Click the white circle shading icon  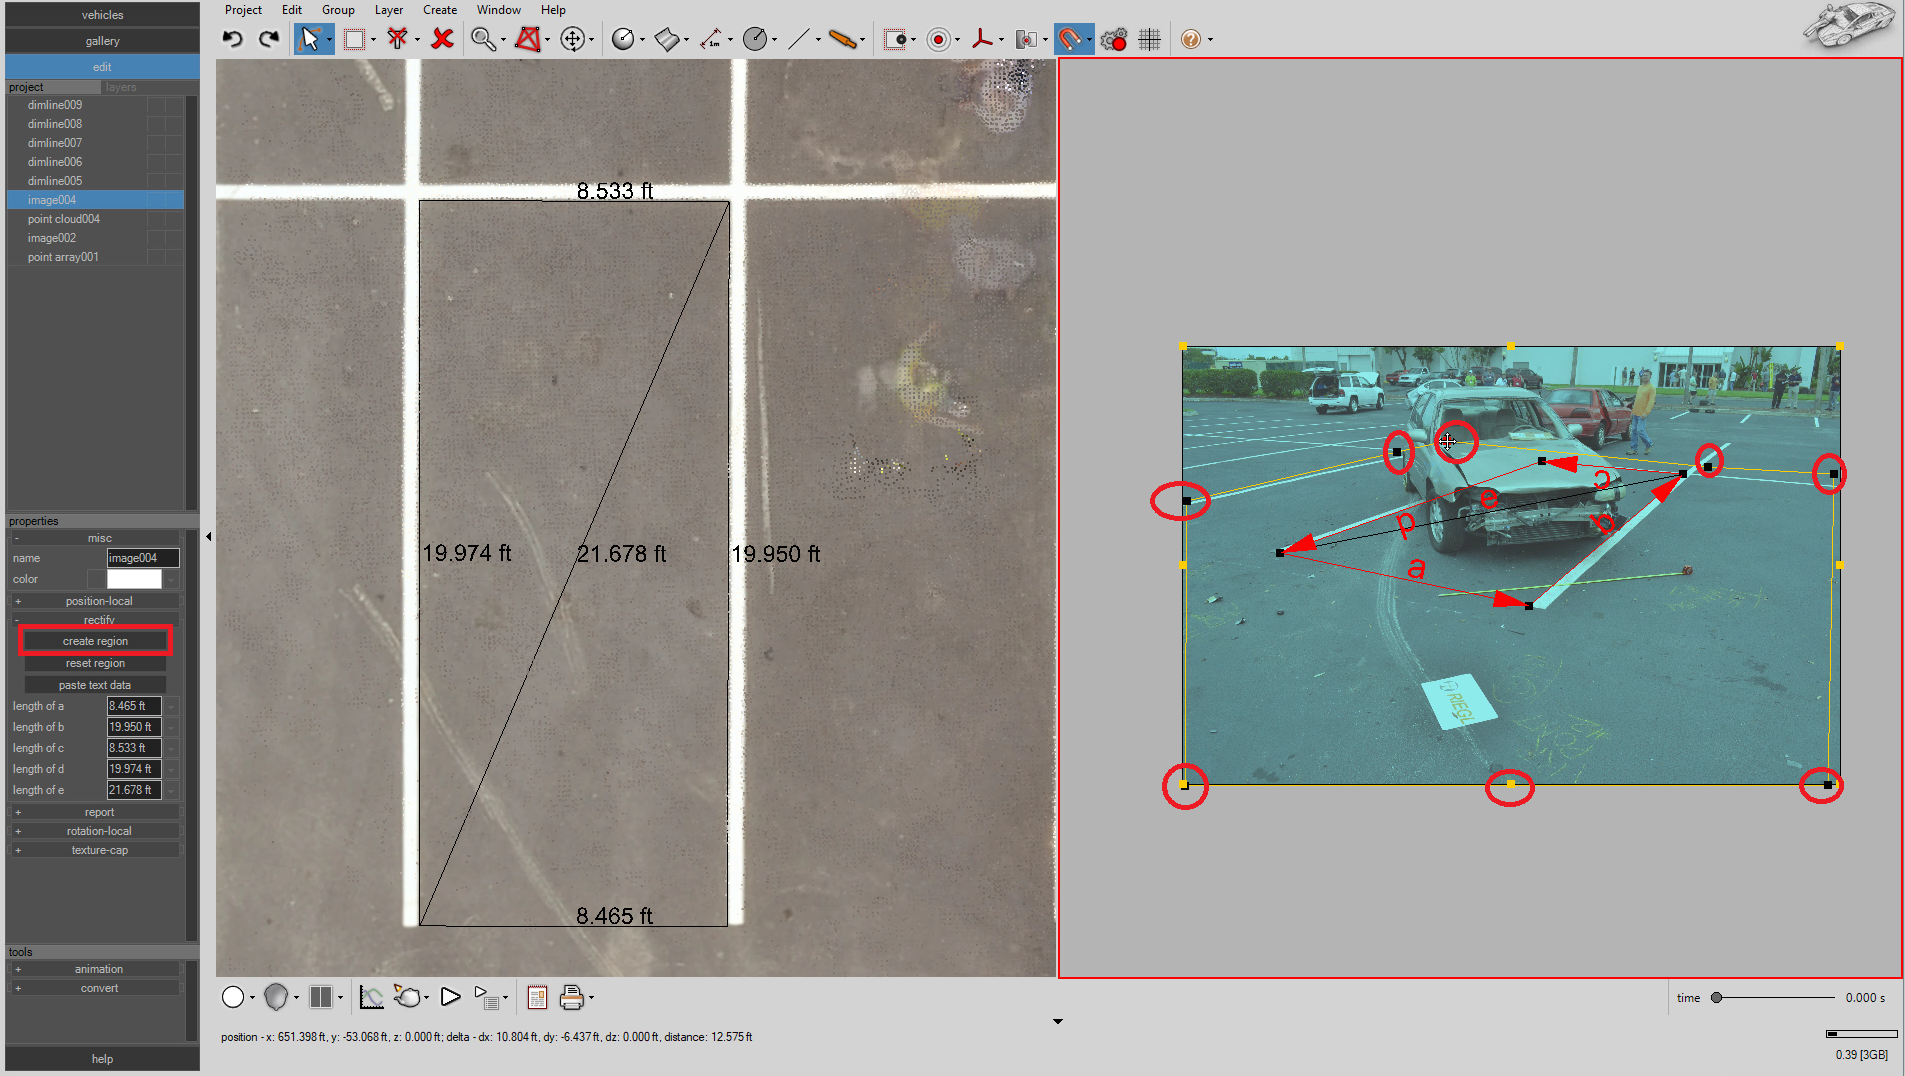point(233,997)
